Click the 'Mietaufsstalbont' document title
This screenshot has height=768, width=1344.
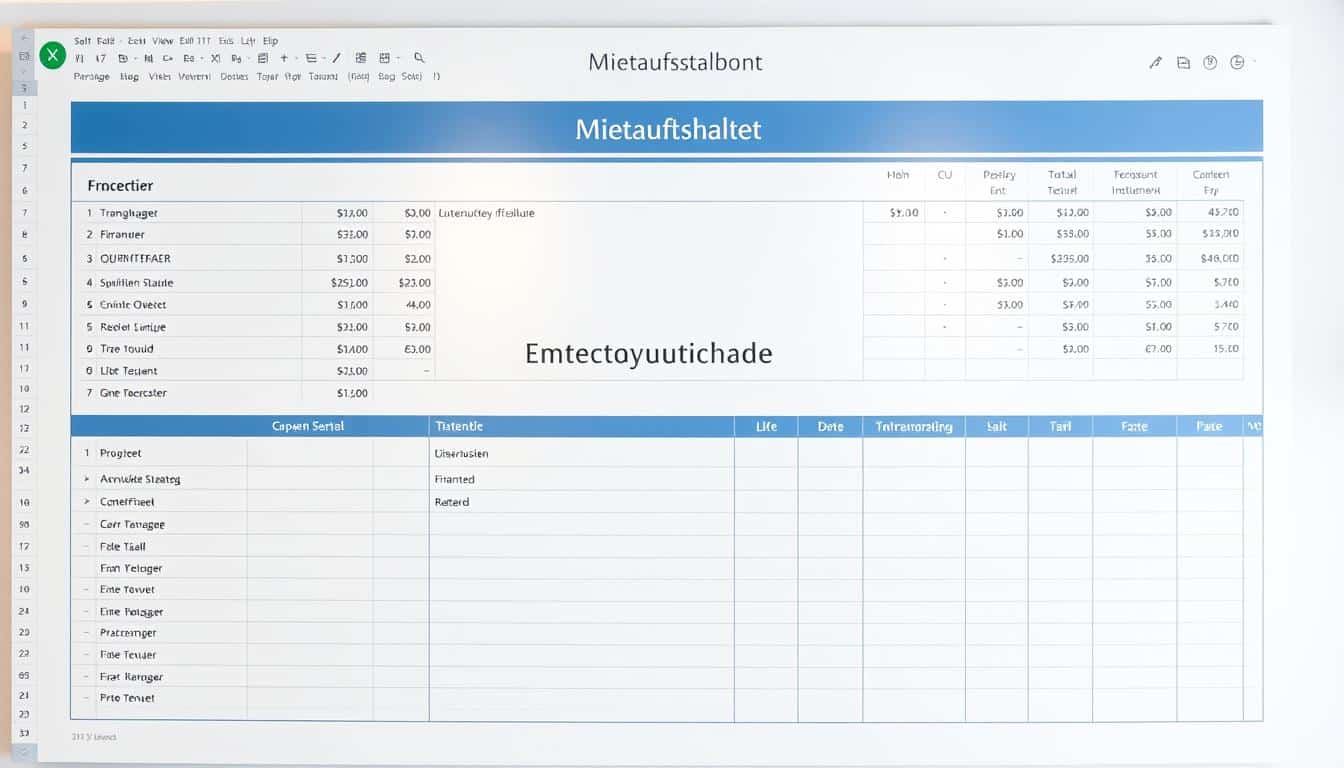tap(675, 62)
